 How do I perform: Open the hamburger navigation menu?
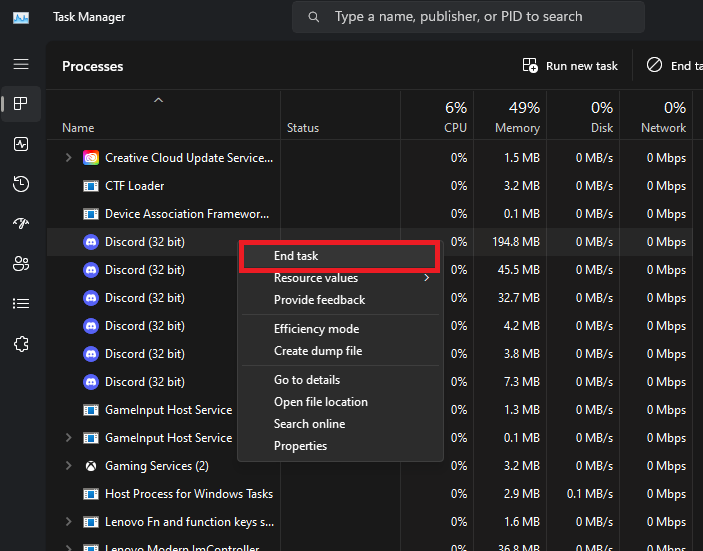[21, 64]
